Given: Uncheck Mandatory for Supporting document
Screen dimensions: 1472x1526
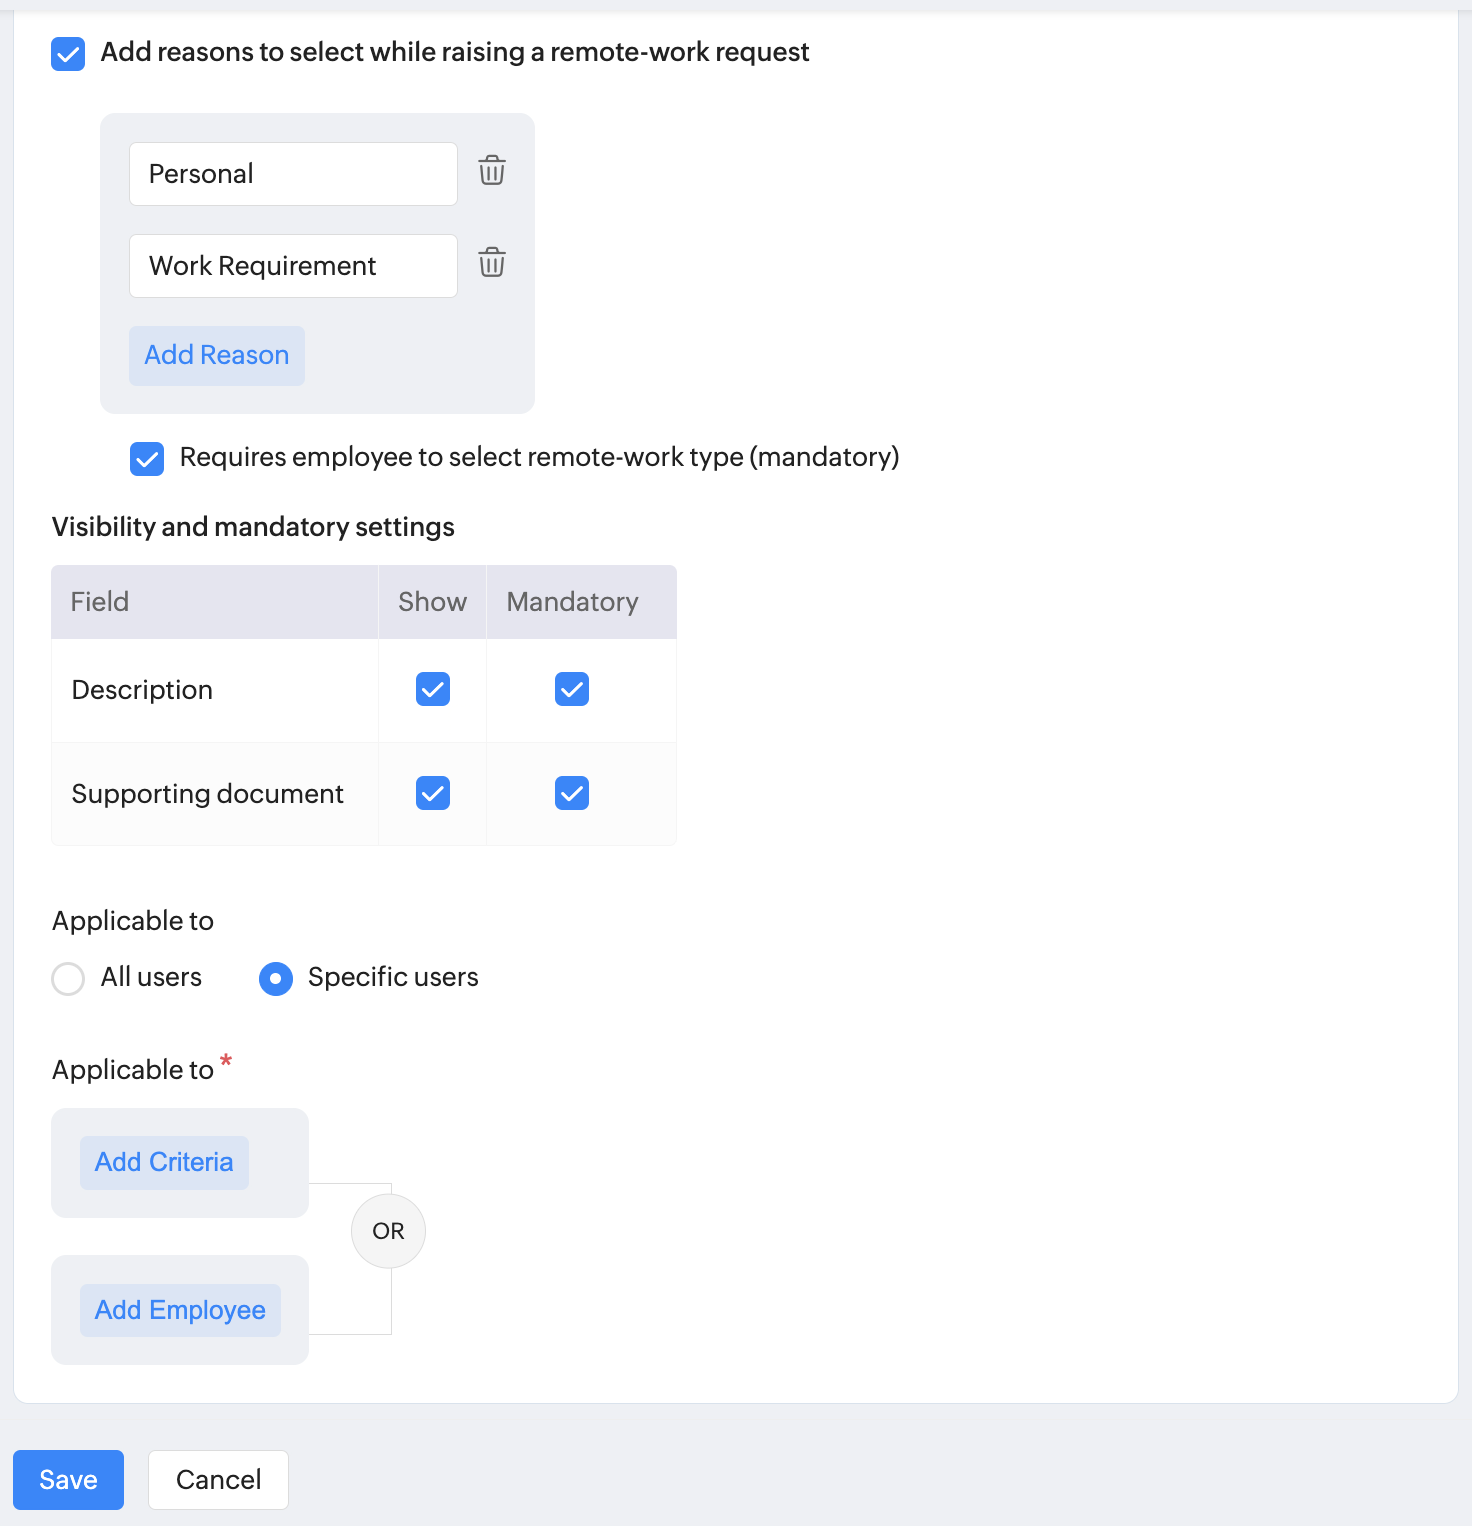Looking at the screenshot, I should pos(572,793).
